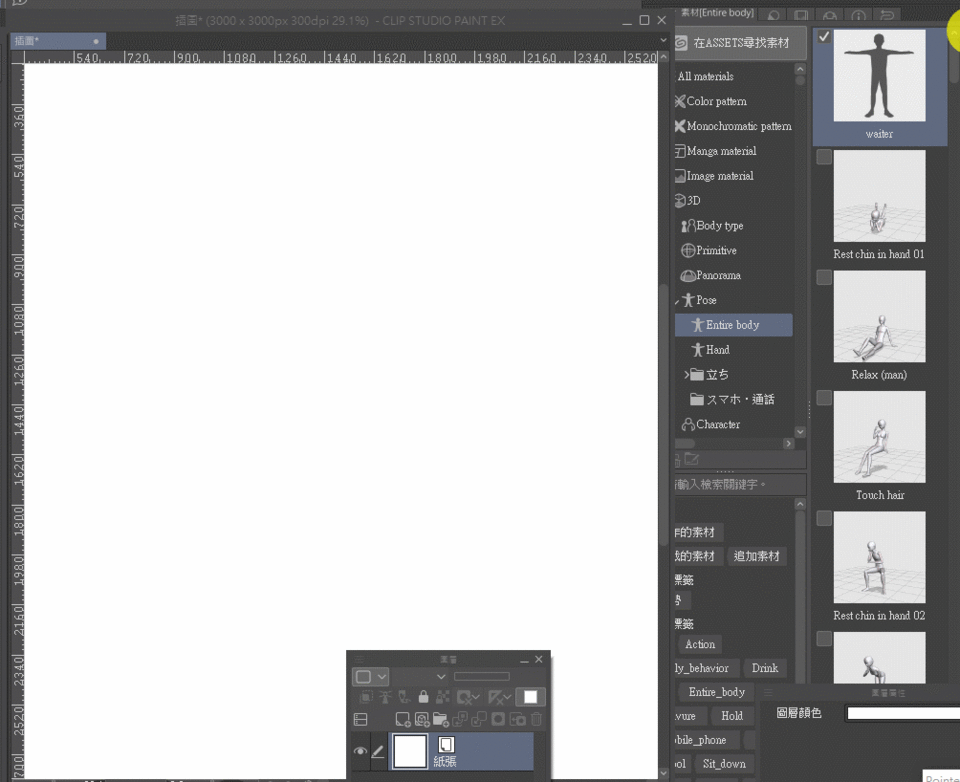Create a layer mask
The height and width of the screenshot is (782, 960).
498,719
